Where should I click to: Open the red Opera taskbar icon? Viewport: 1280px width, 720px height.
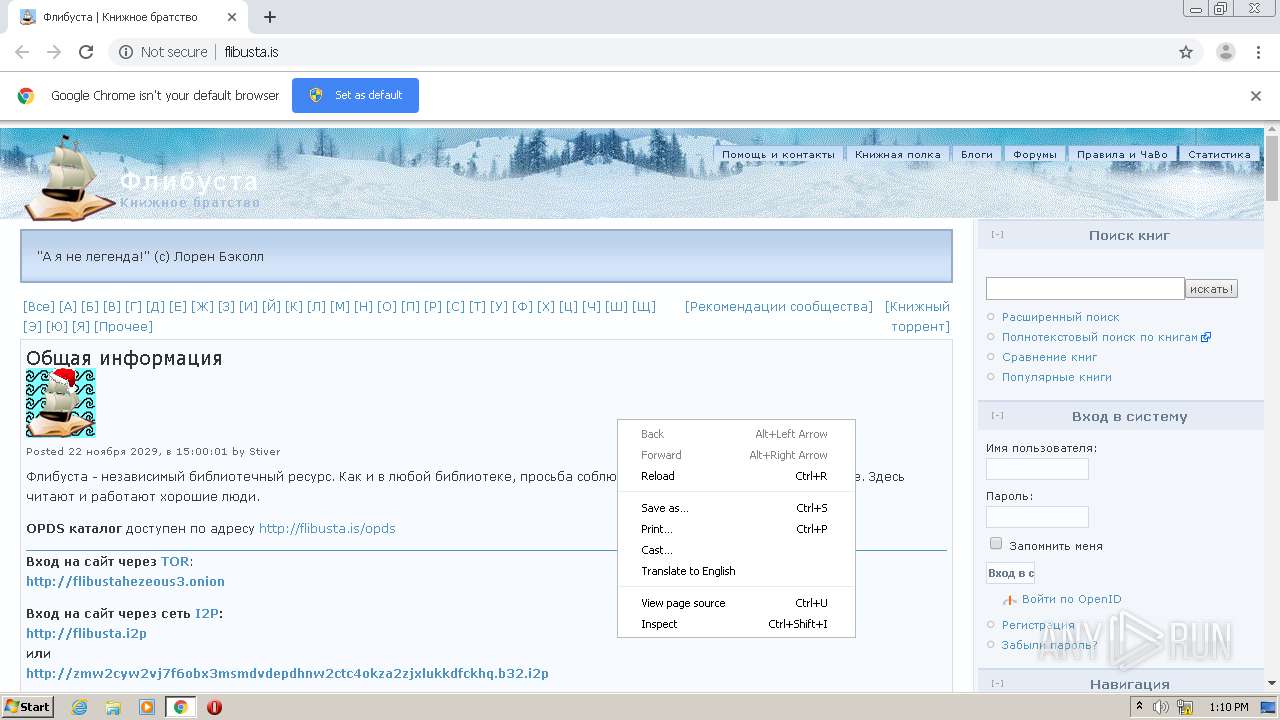coord(214,707)
